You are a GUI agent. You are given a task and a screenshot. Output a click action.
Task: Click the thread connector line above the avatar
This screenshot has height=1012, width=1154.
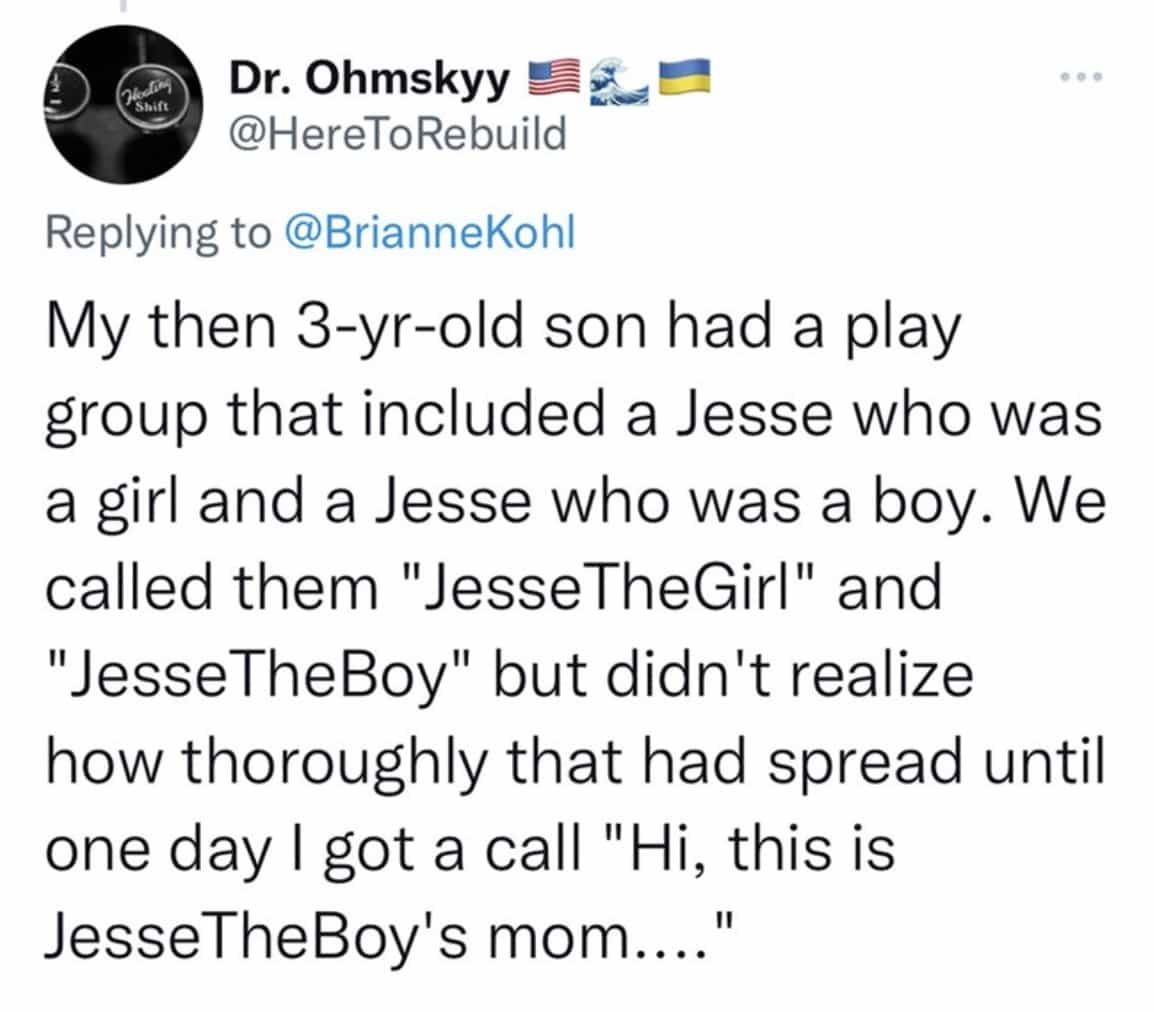(x=125, y=8)
